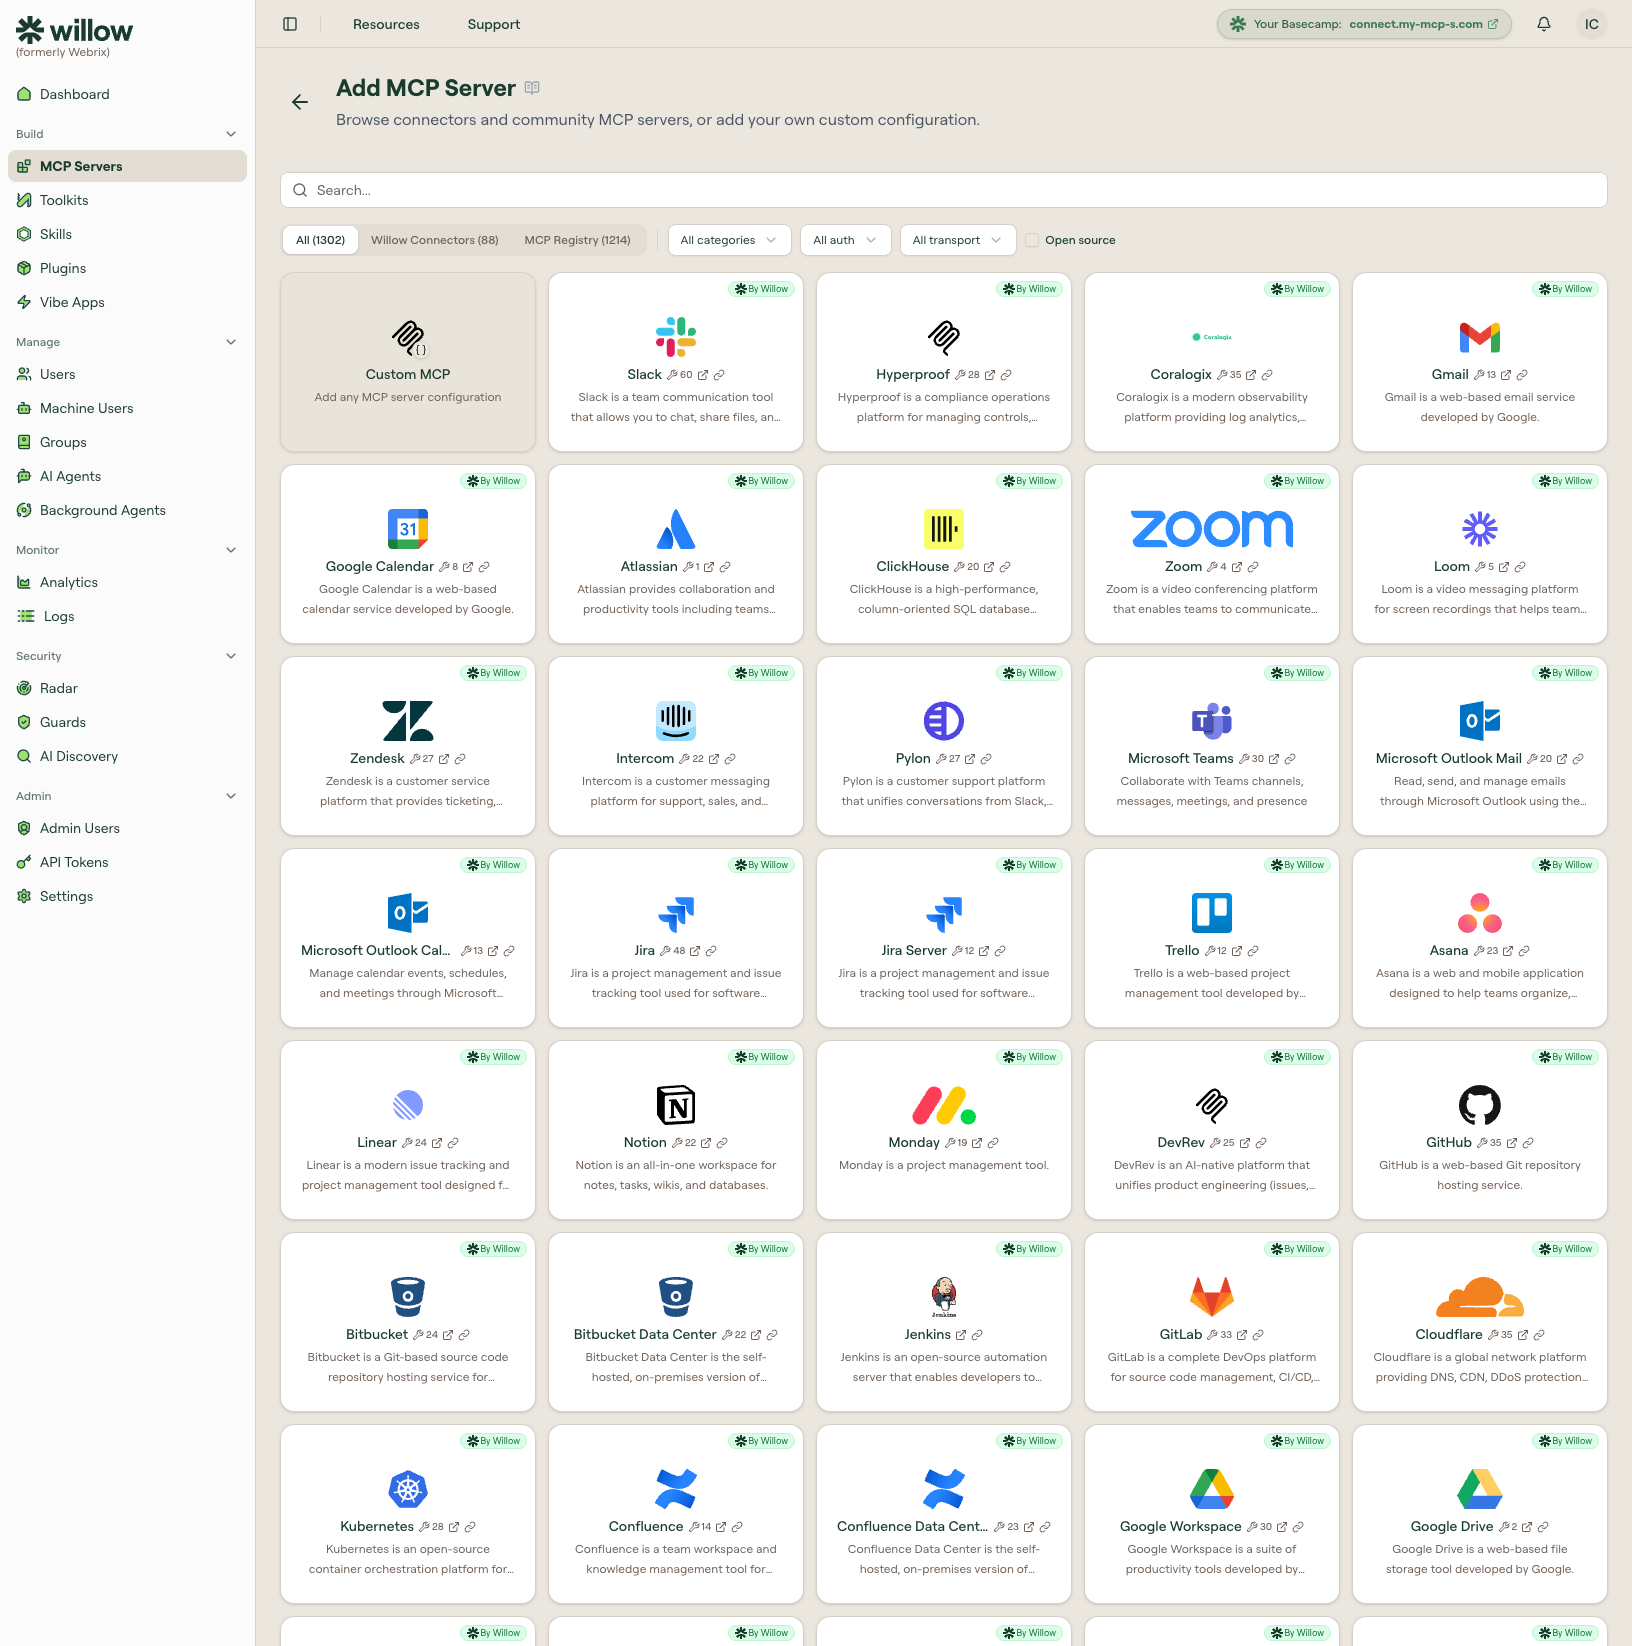Viewport: 1632px width, 1646px height.
Task: Click the Google Drive card title
Action: tap(1452, 1527)
